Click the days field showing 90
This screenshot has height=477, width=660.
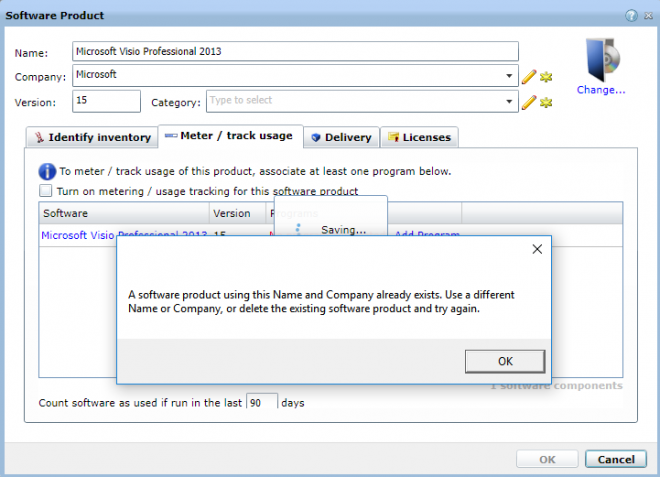click(262, 402)
